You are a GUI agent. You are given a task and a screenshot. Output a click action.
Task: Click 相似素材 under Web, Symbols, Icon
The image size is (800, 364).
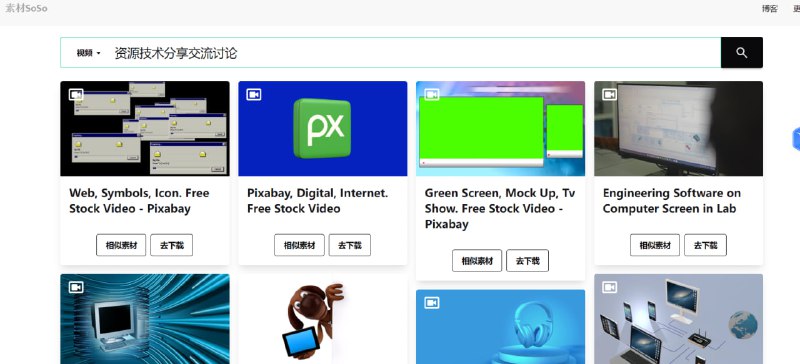[x=121, y=245]
